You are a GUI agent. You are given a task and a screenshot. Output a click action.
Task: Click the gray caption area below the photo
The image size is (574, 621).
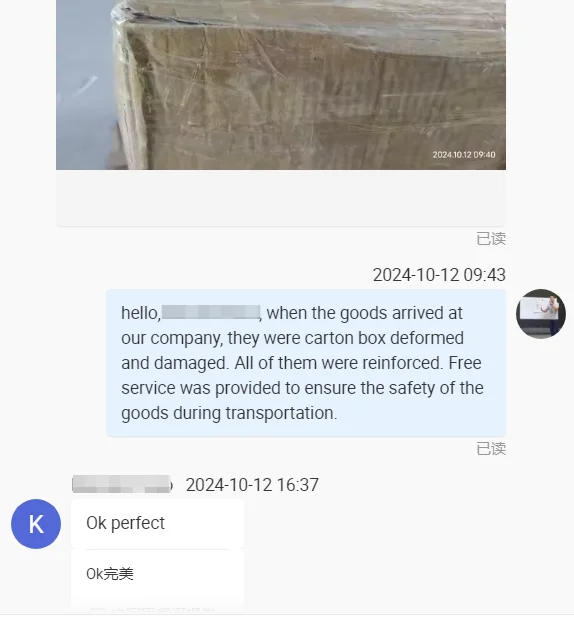pos(281,198)
